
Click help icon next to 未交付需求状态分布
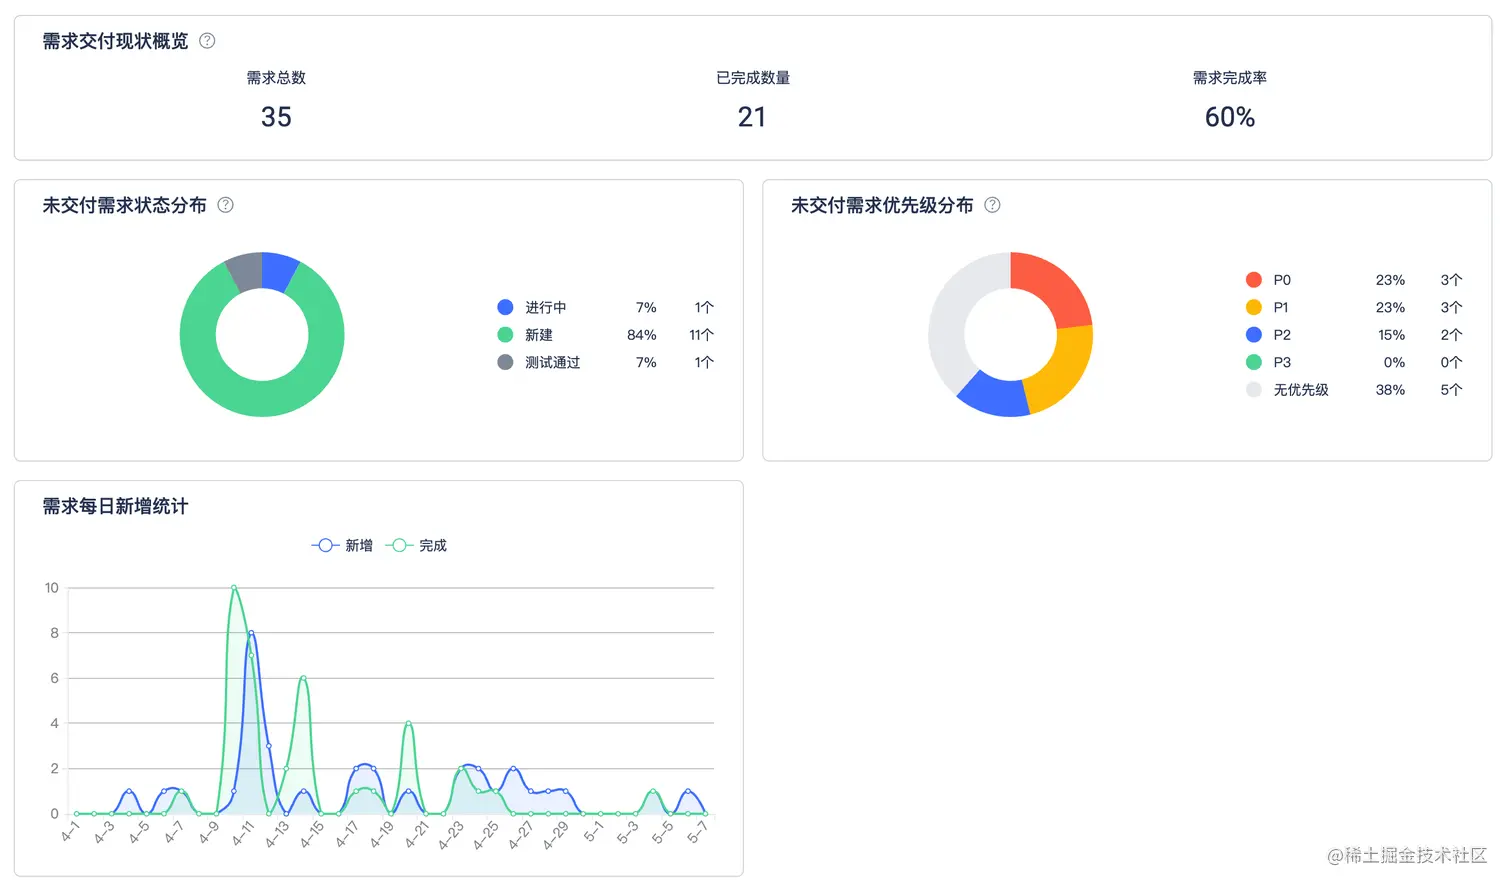[x=226, y=205]
